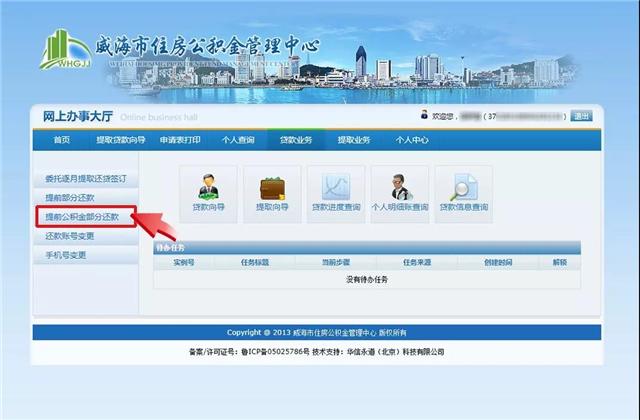Click the 任务标题 column header

255,262
